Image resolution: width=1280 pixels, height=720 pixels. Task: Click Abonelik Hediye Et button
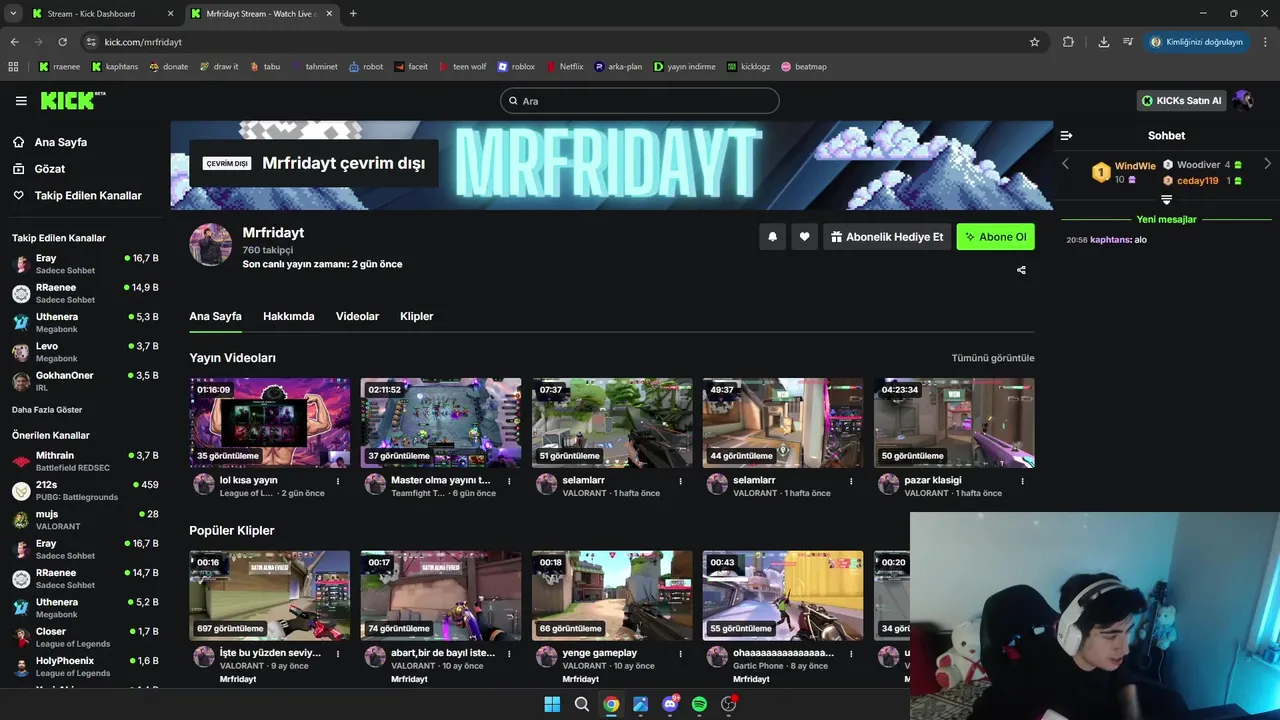pos(886,237)
